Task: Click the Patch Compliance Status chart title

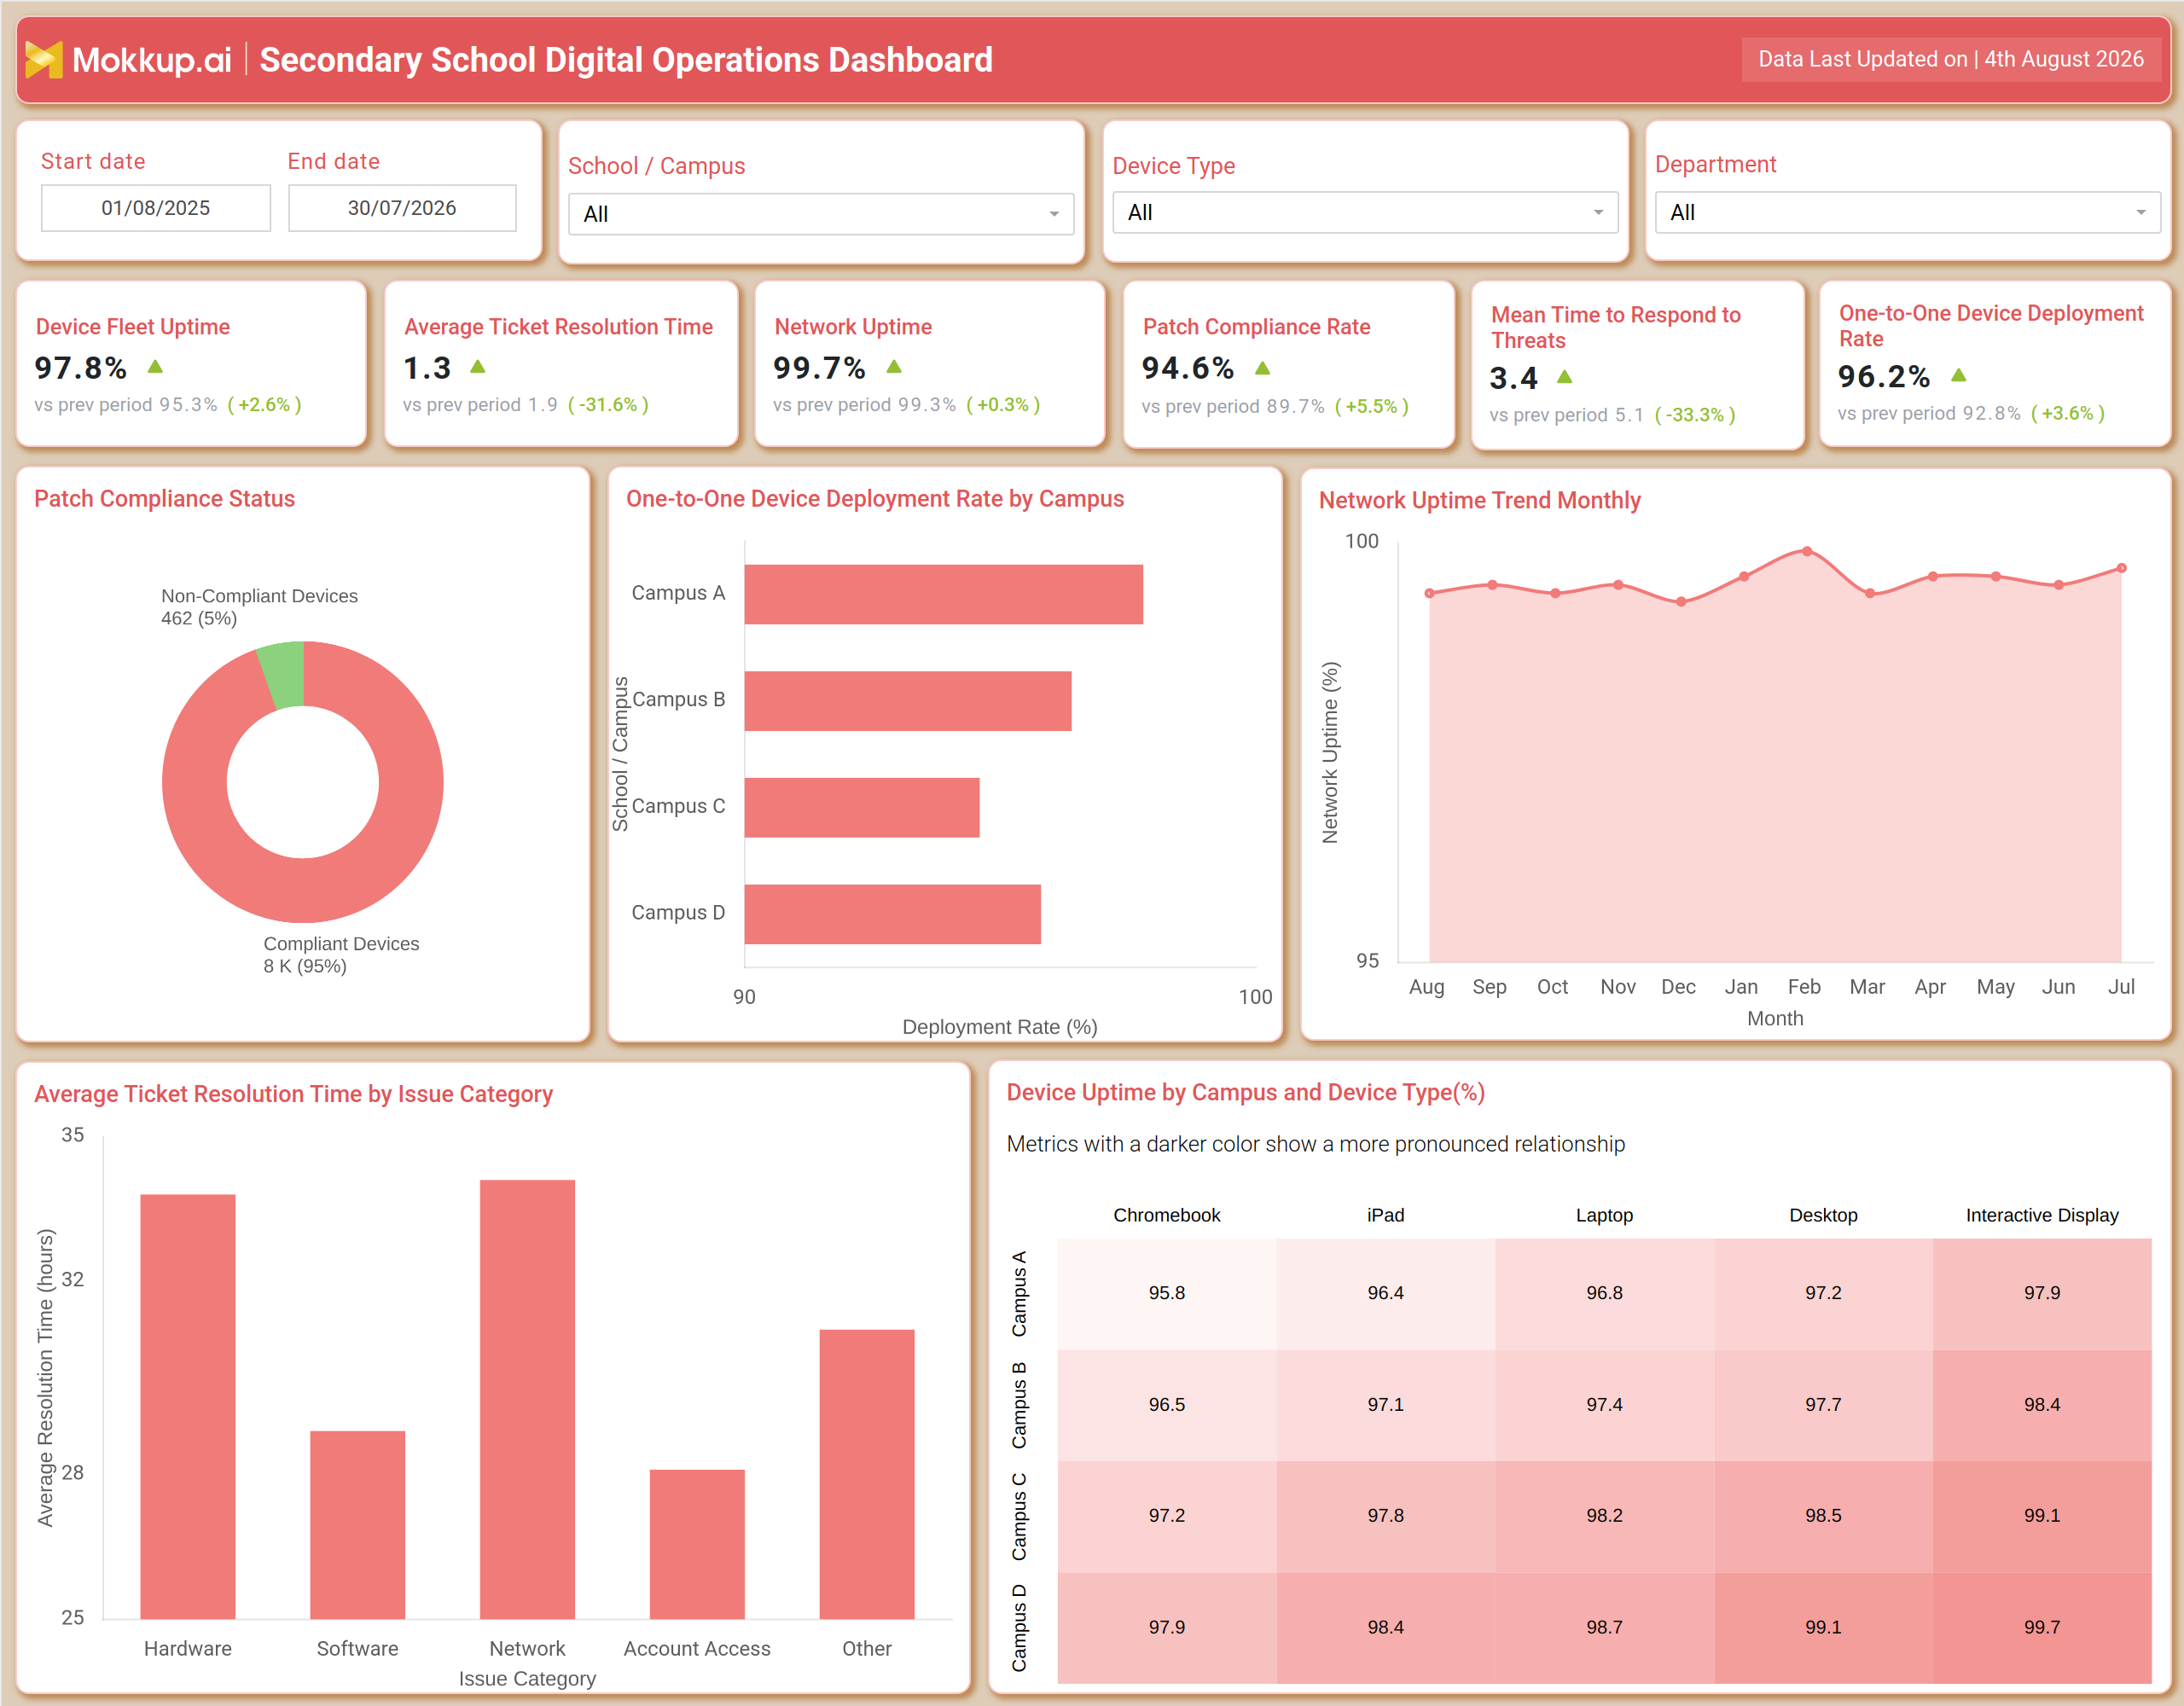Action: click(165, 499)
